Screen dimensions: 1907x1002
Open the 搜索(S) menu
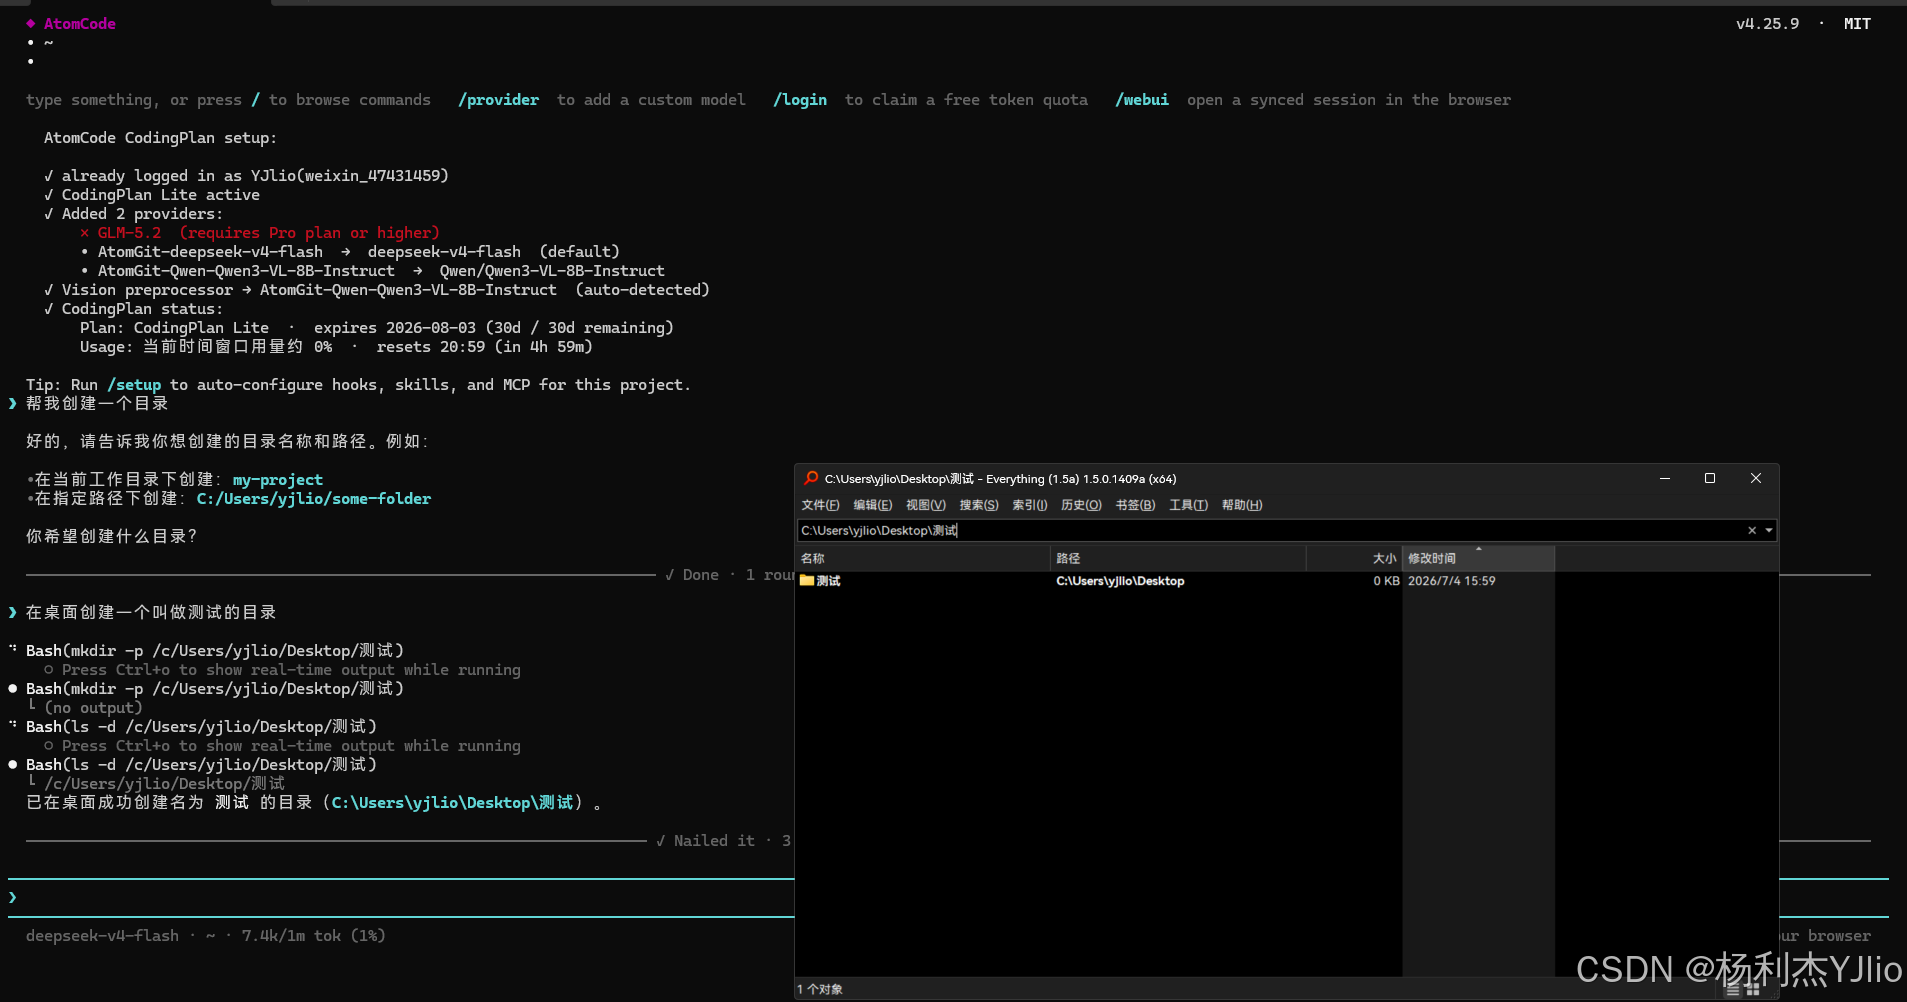point(978,505)
